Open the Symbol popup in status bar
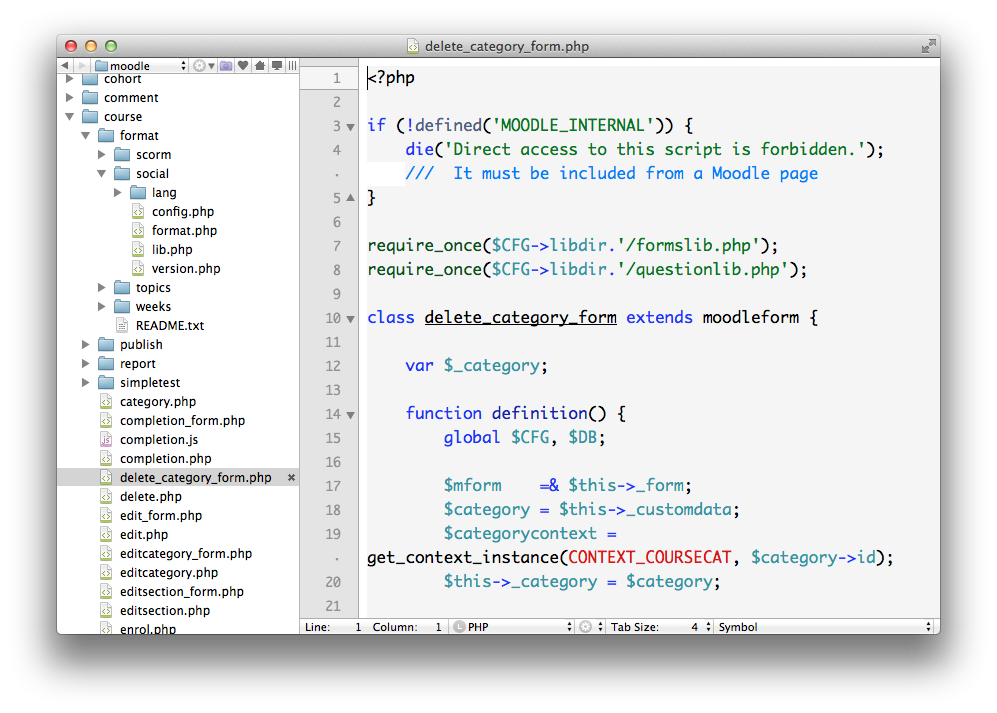Screen dimensions: 997x713 (x=825, y=627)
